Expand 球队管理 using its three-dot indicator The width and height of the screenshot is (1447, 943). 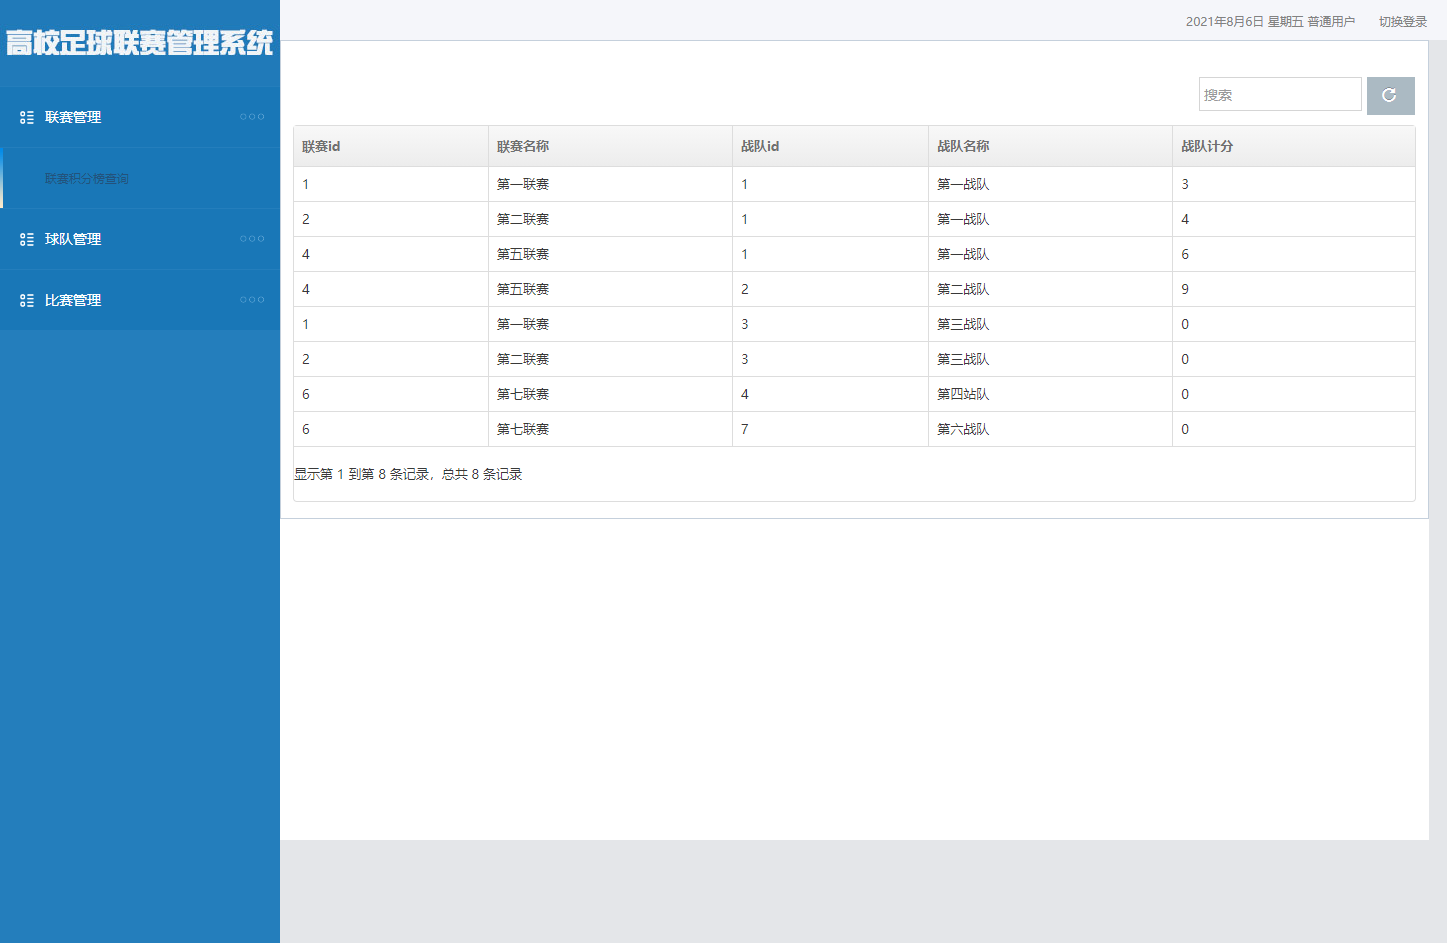point(252,239)
